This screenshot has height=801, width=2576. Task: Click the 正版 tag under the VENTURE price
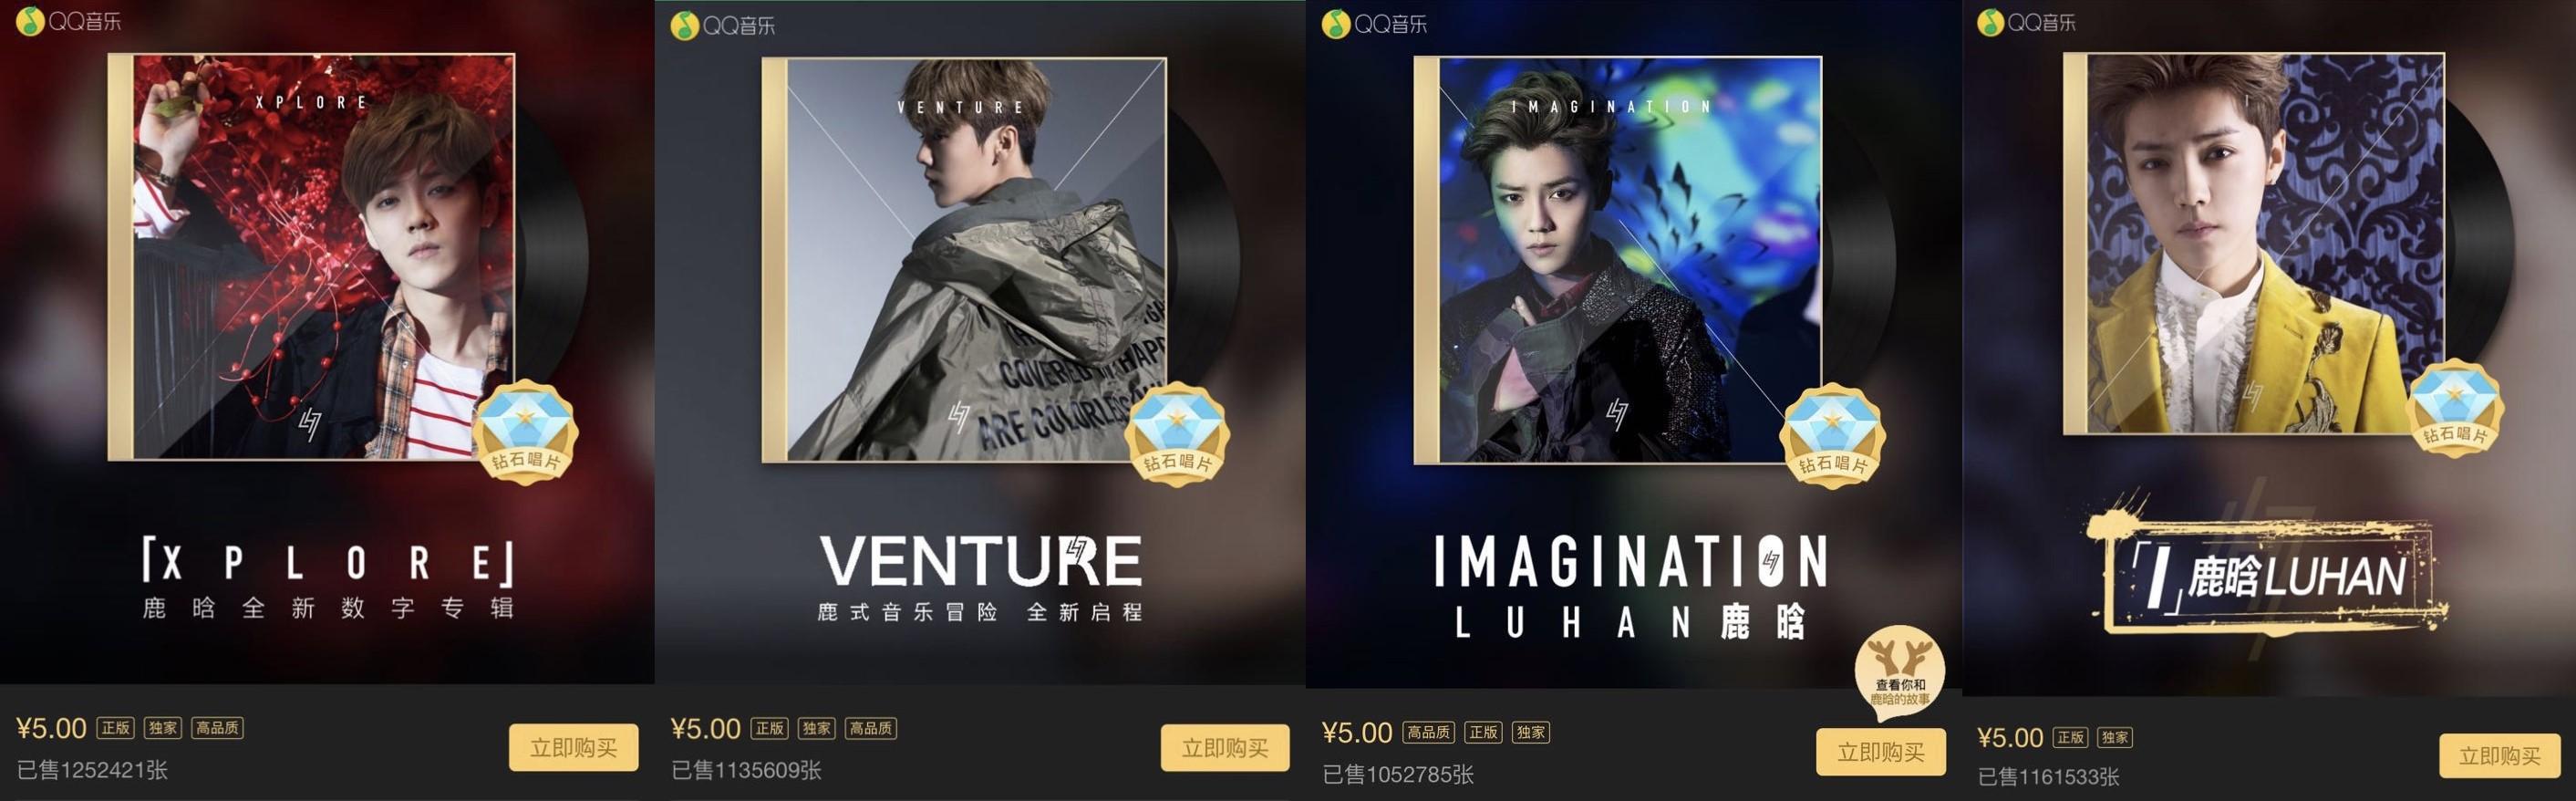(x=770, y=728)
